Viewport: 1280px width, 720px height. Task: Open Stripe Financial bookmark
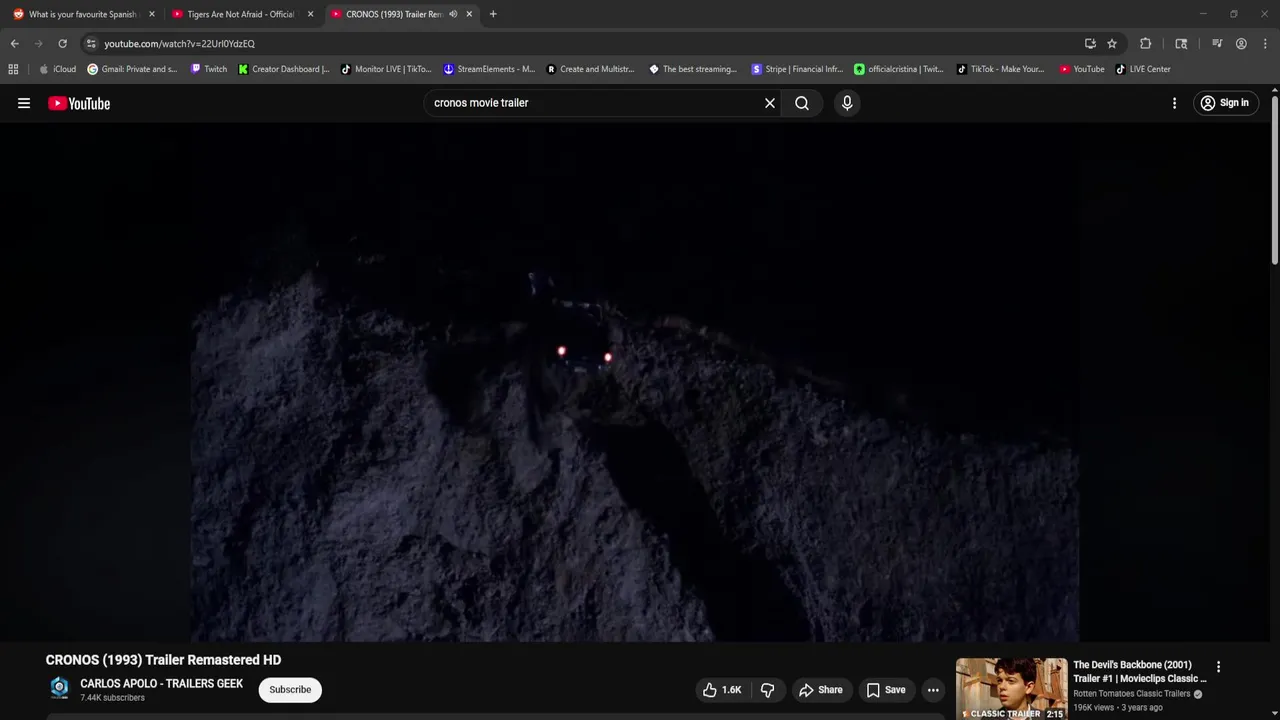pos(797,69)
